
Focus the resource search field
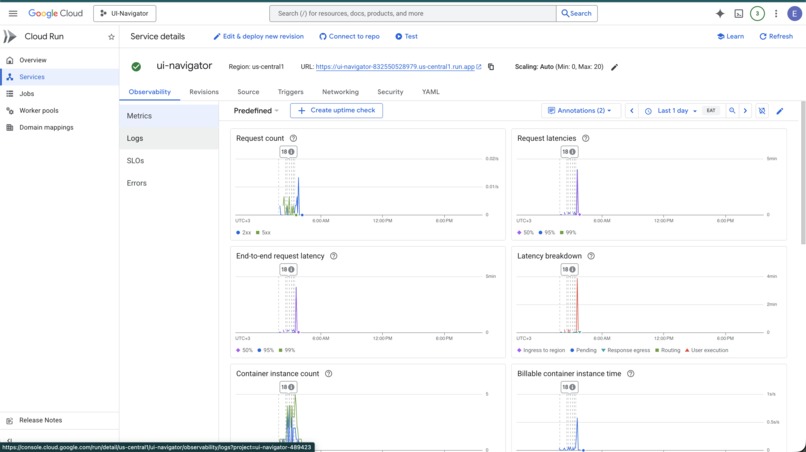412,13
